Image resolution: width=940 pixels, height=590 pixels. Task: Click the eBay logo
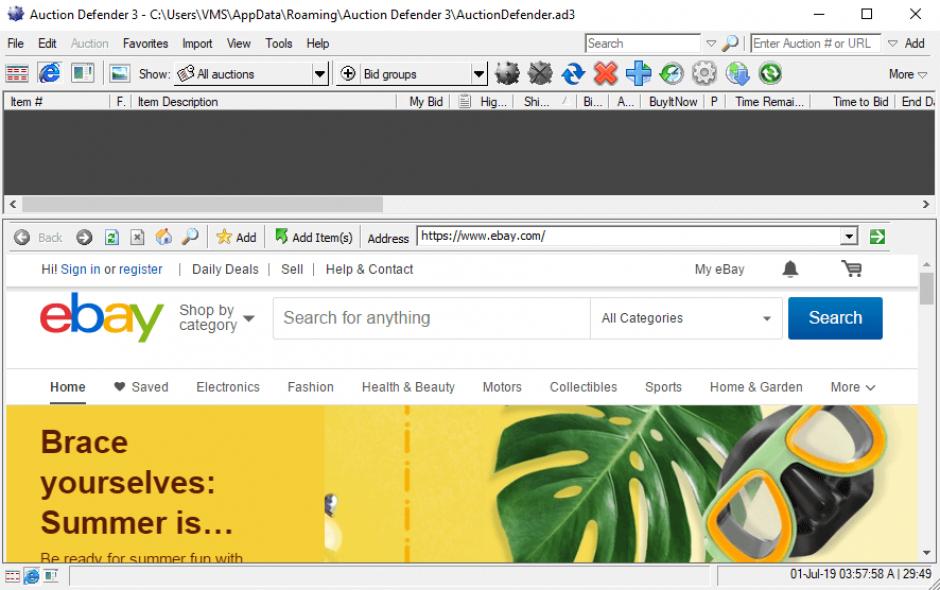click(101, 317)
